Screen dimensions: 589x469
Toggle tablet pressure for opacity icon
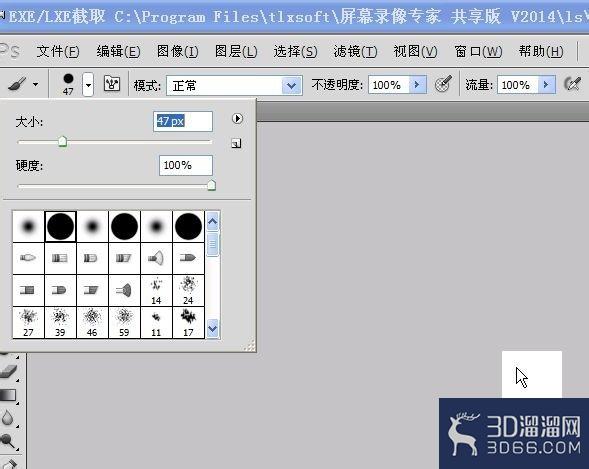[443, 84]
